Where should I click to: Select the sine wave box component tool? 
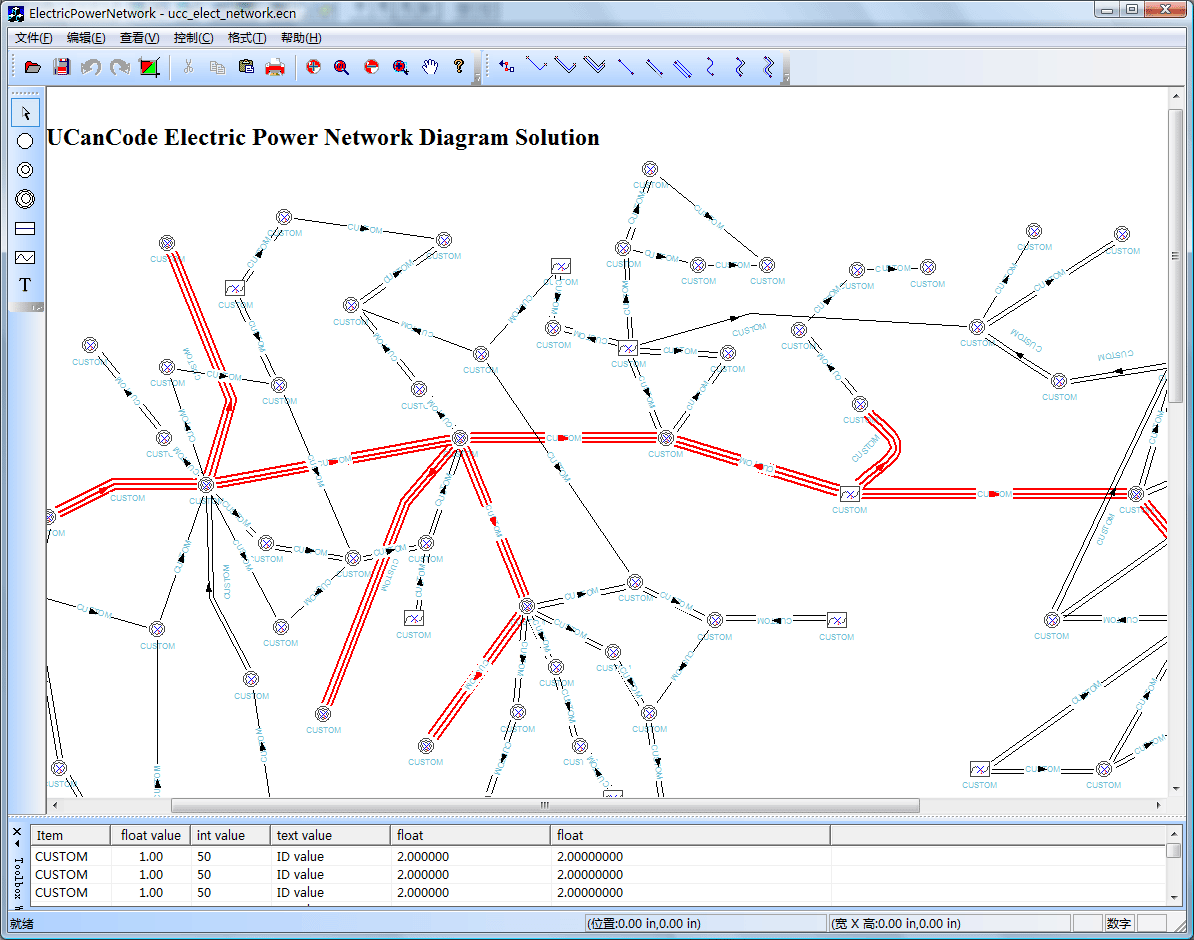[x=26, y=257]
